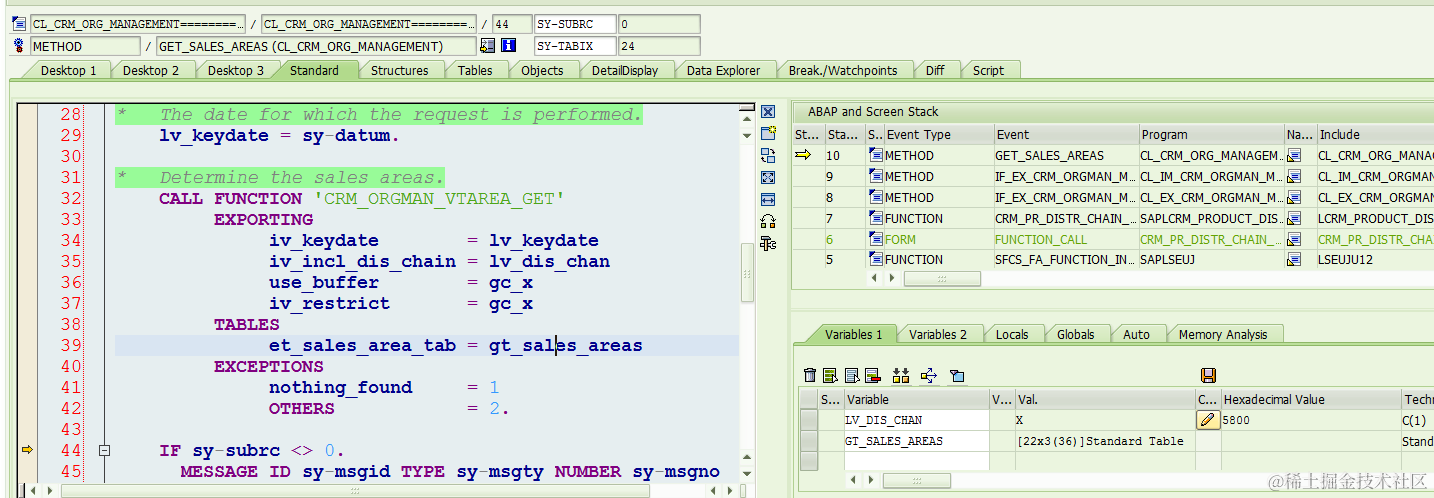Click the empty variable name cell in third row
Screen dimensions: 1434x498
tap(916, 461)
